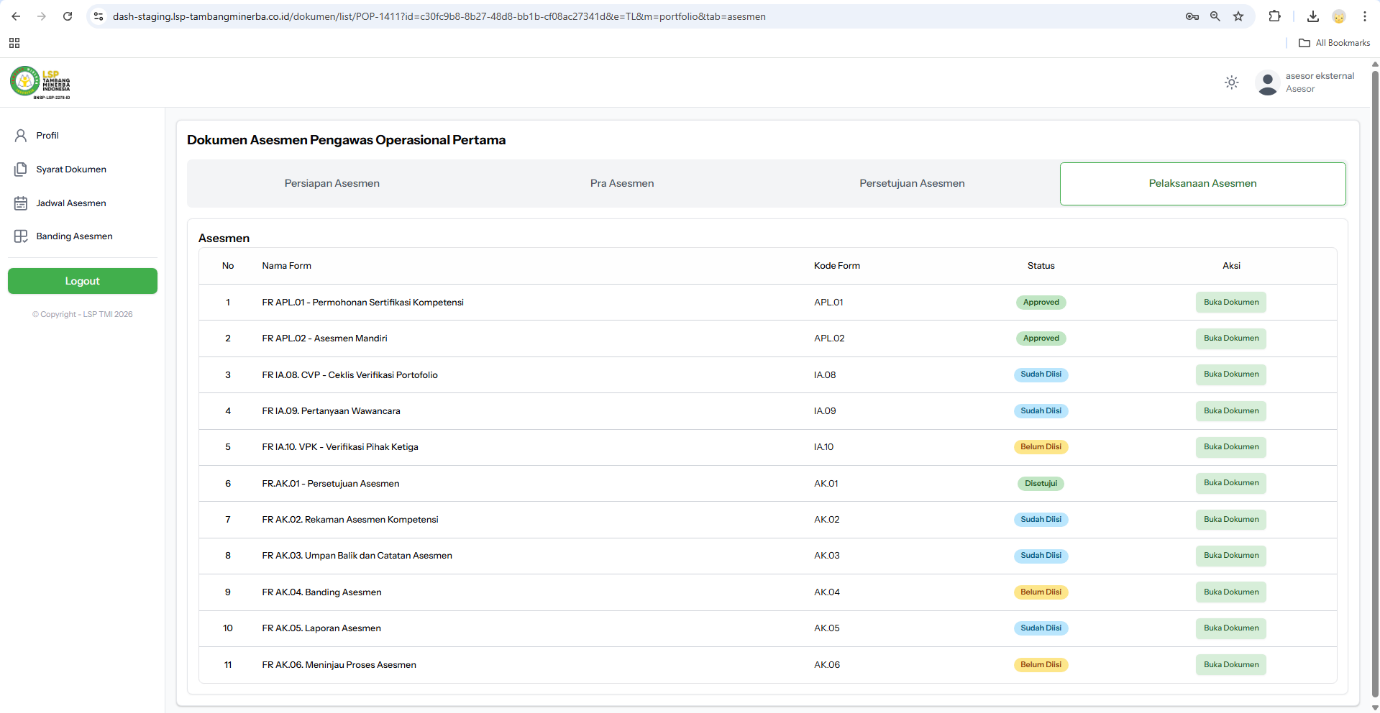
Task: Select the Pelaksanaan Asesmen tab
Action: 1203,183
